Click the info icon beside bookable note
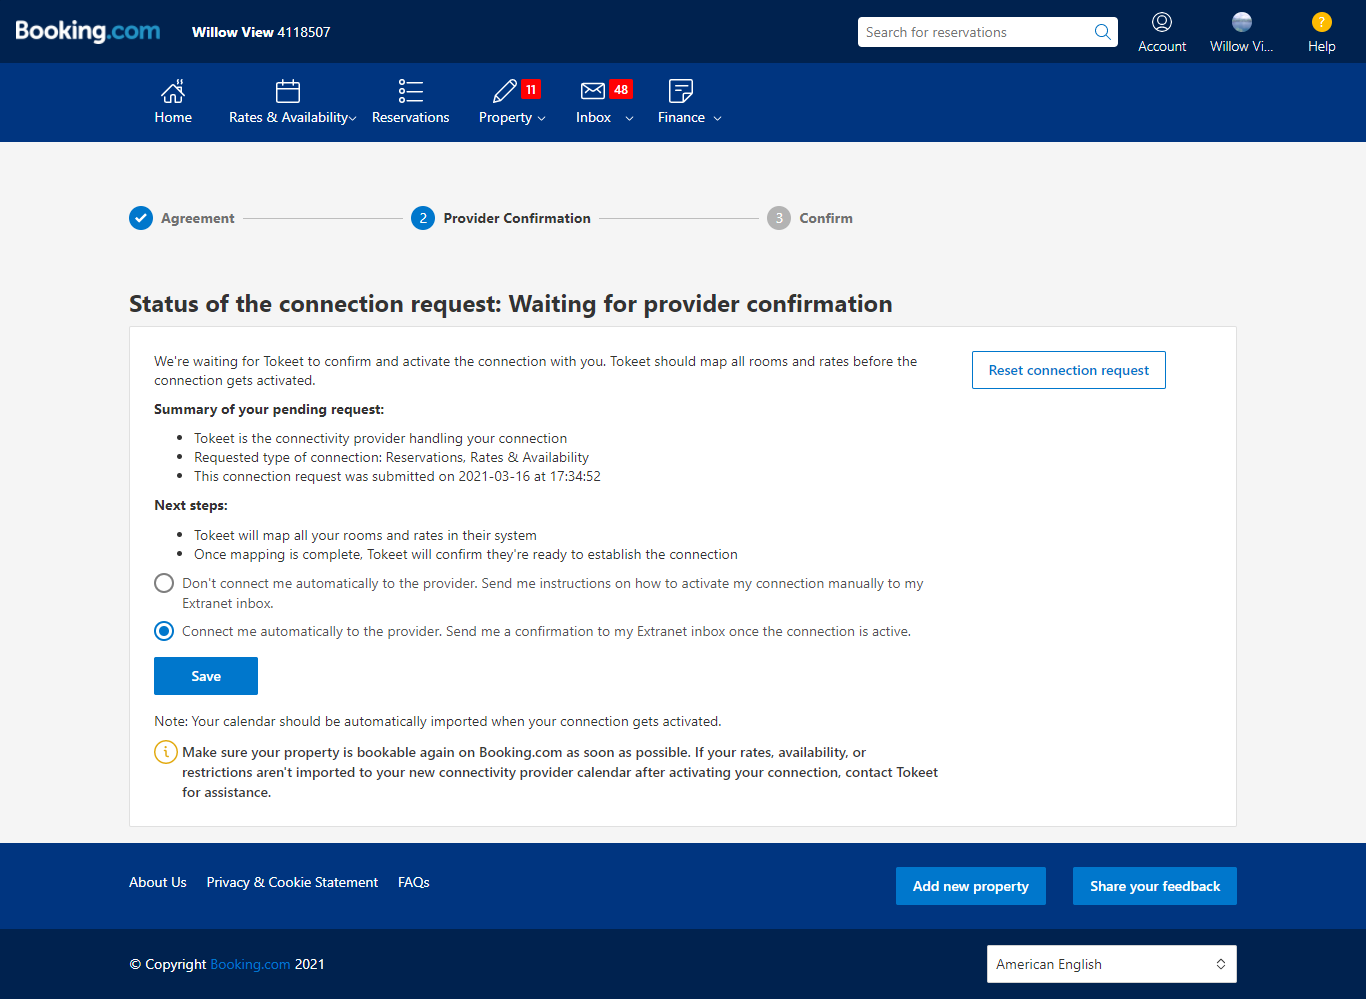The width and height of the screenshot is (1366, 999). 166,752
